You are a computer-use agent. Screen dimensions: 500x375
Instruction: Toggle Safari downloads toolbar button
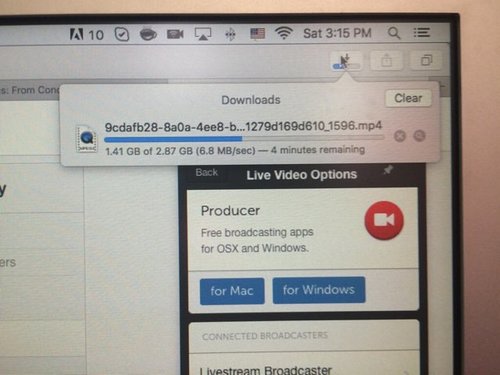pyautogui.click(x=346, y=61)
